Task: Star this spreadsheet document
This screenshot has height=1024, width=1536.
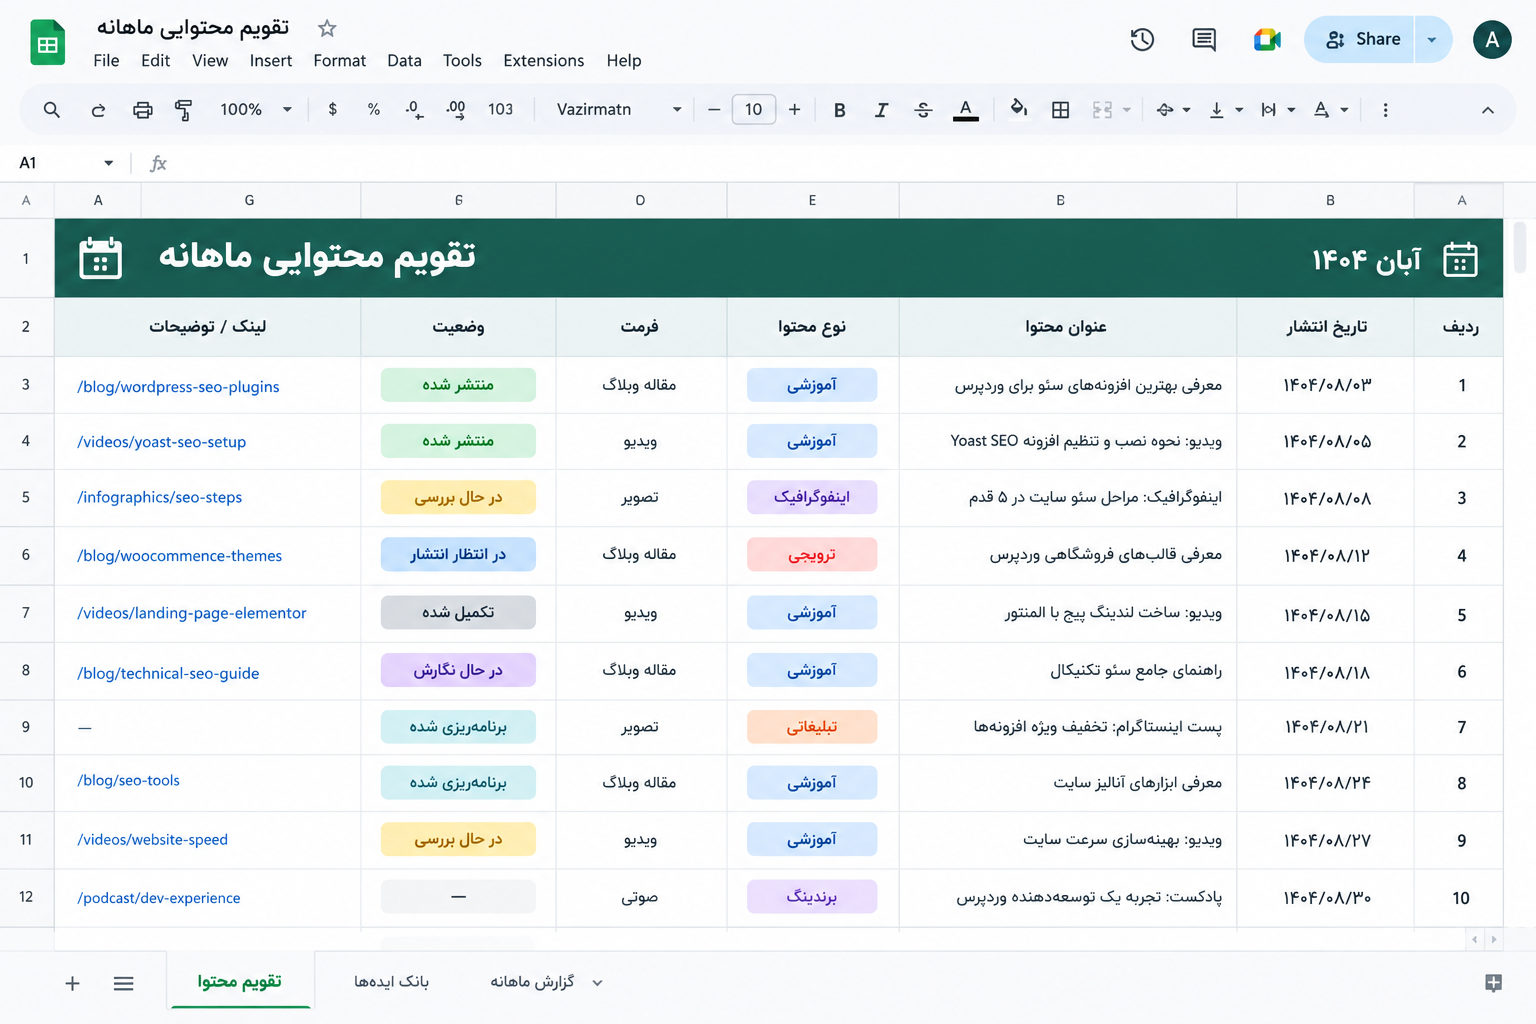Action: (x=327, y=28)
